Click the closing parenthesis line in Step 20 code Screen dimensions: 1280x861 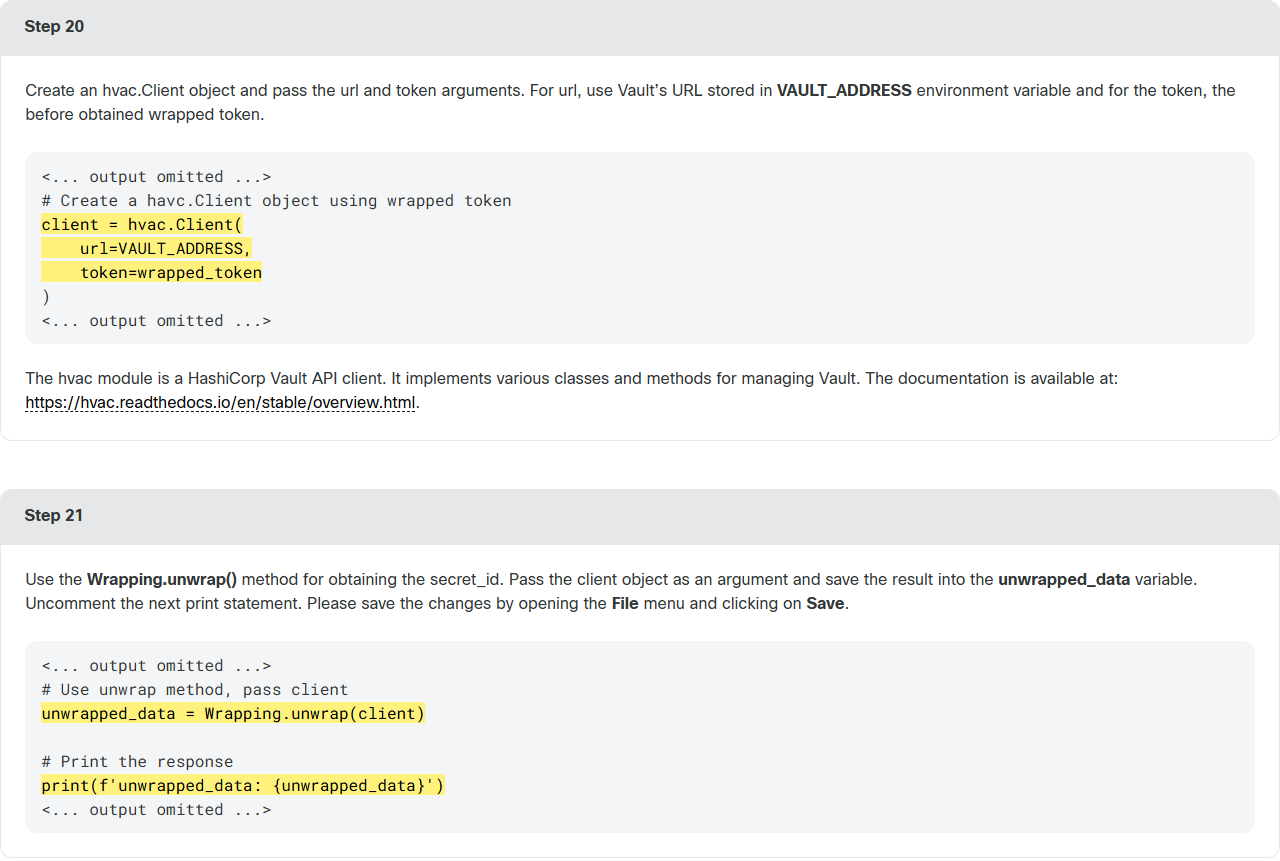(x=46, y=297)
